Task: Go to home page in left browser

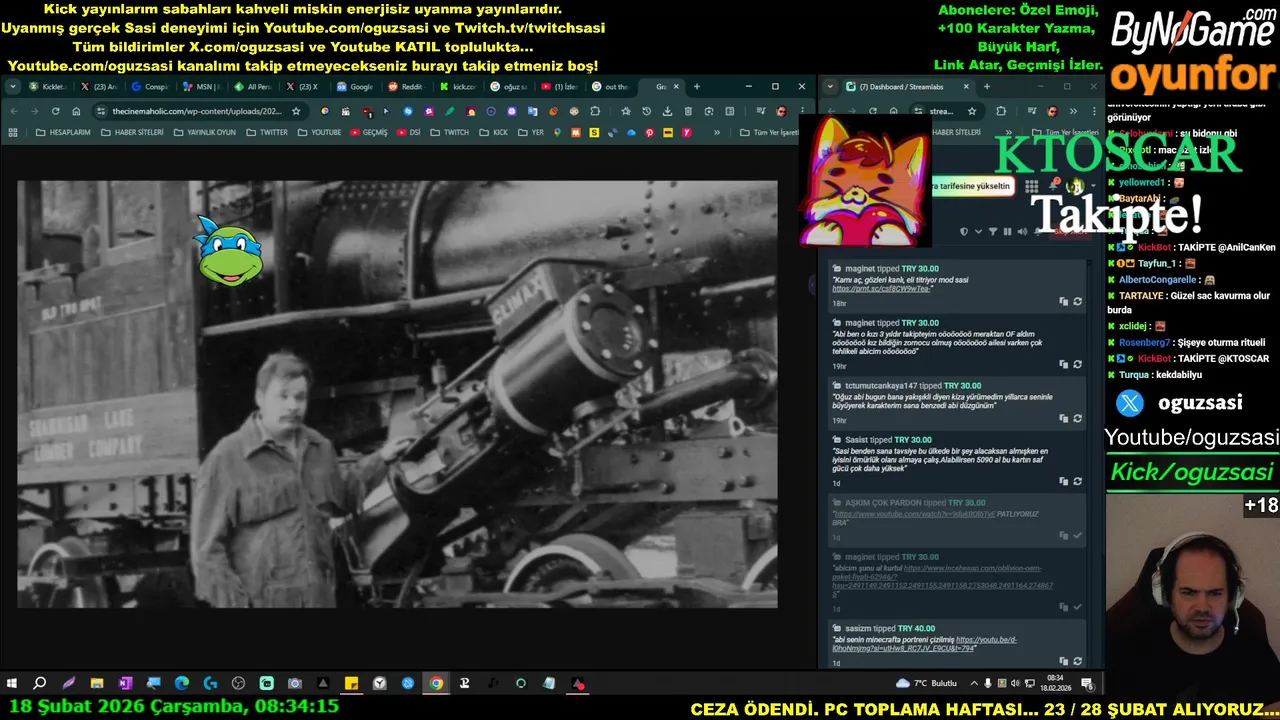Action: tap(76, 111)
